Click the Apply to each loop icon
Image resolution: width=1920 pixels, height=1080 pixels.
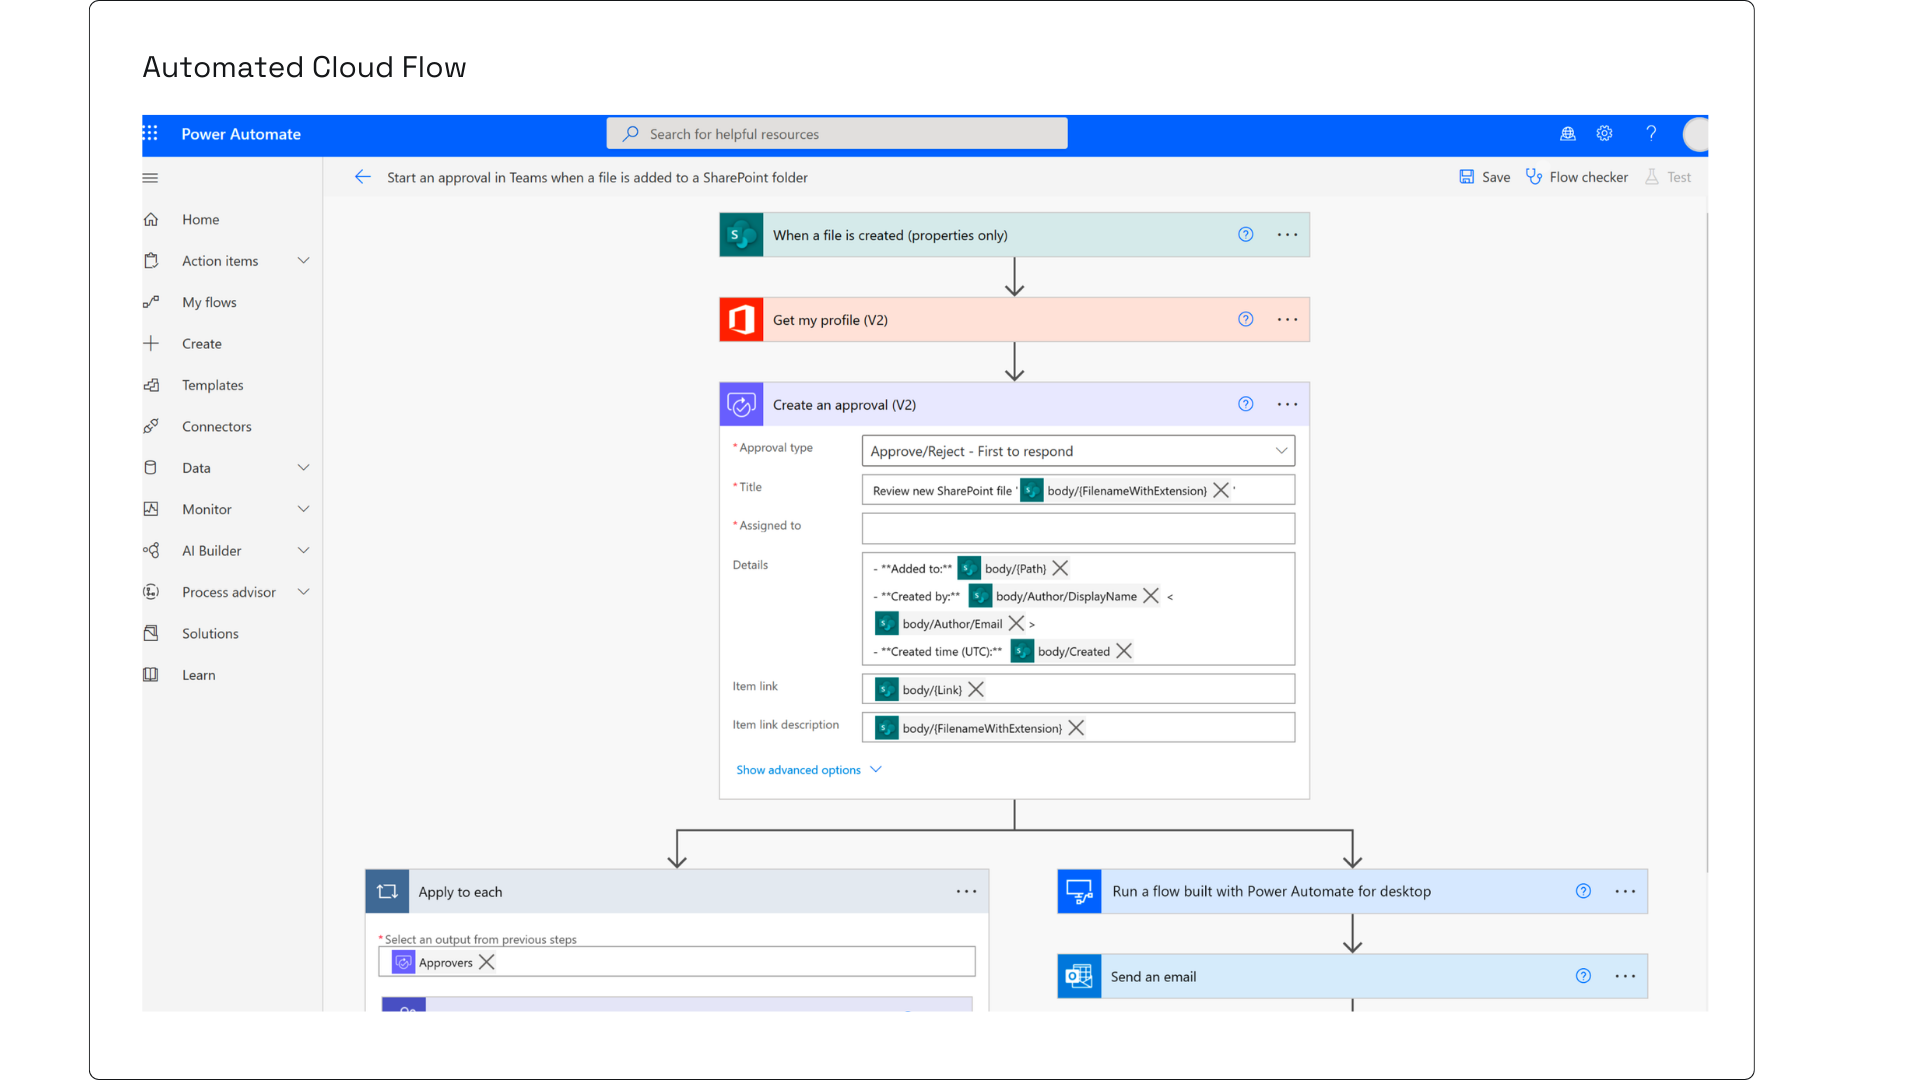(x=387, y=891)
